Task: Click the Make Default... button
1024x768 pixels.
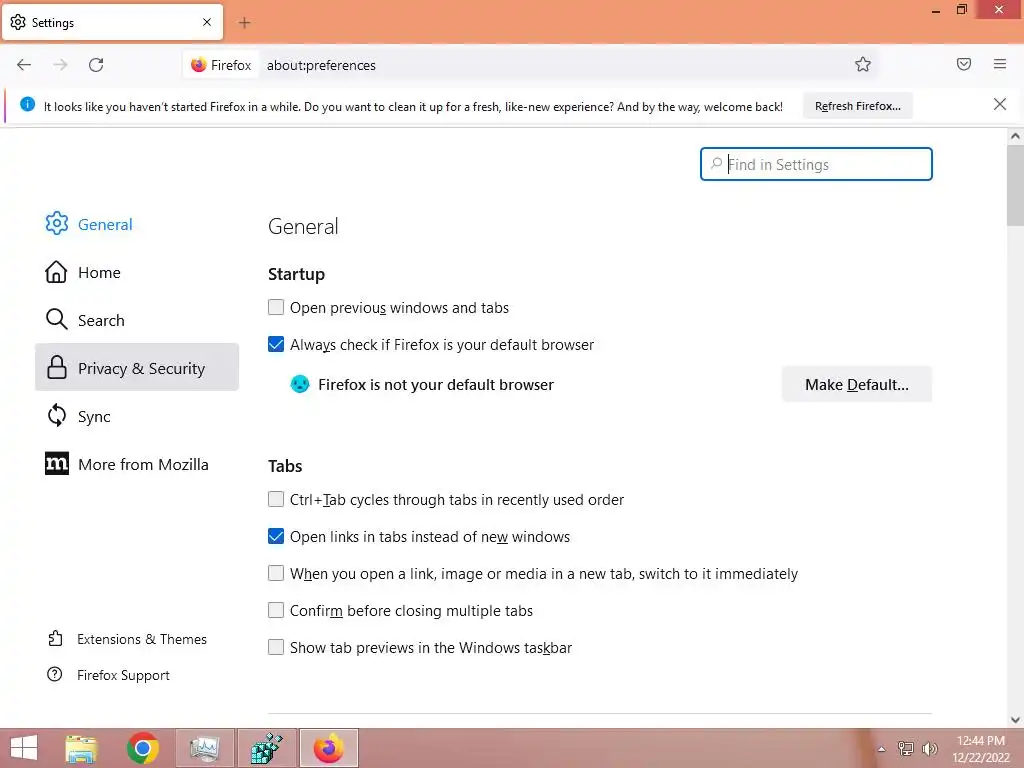Action: point(856,384)
